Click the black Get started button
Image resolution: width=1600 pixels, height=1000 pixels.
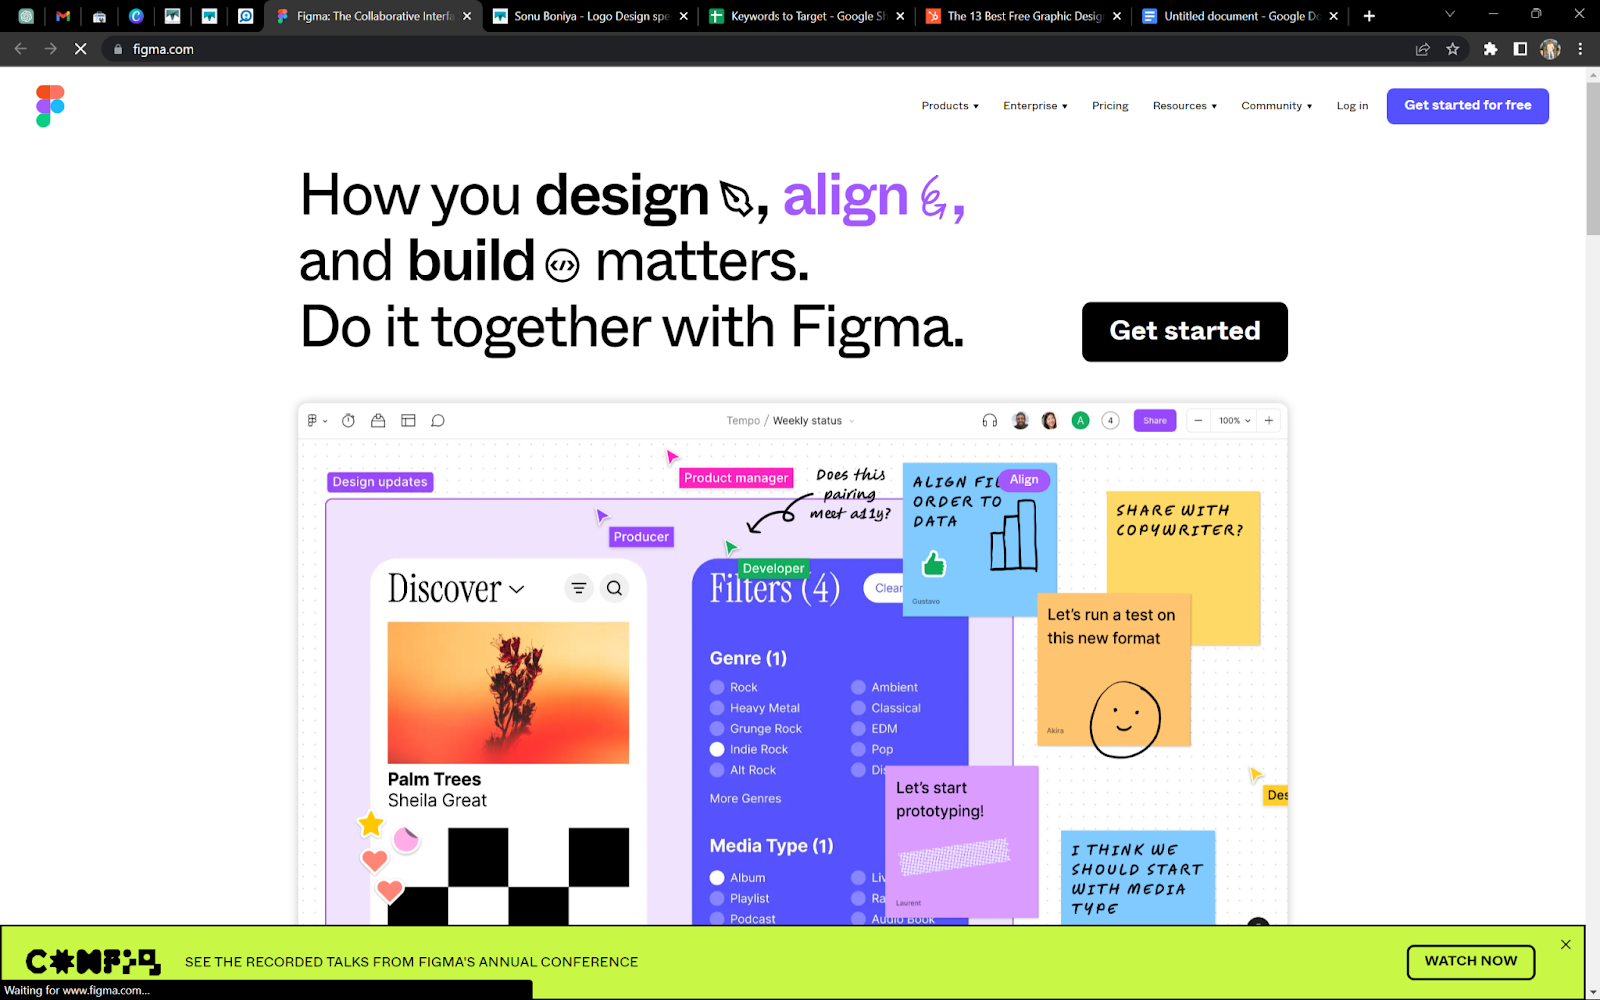1185,332
